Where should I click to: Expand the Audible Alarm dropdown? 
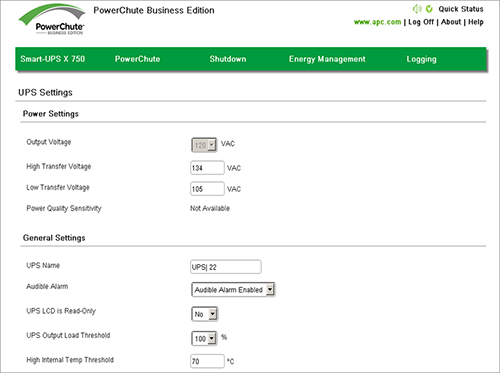coord(233,290)
